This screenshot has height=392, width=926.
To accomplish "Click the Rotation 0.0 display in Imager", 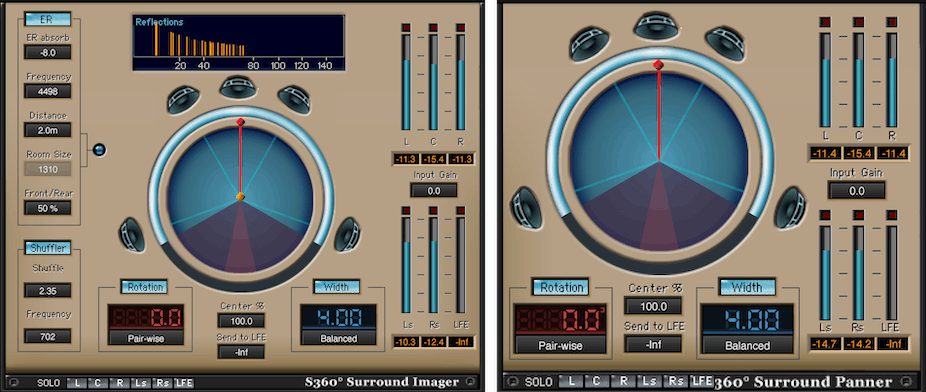I will click(x=146, y=317).
